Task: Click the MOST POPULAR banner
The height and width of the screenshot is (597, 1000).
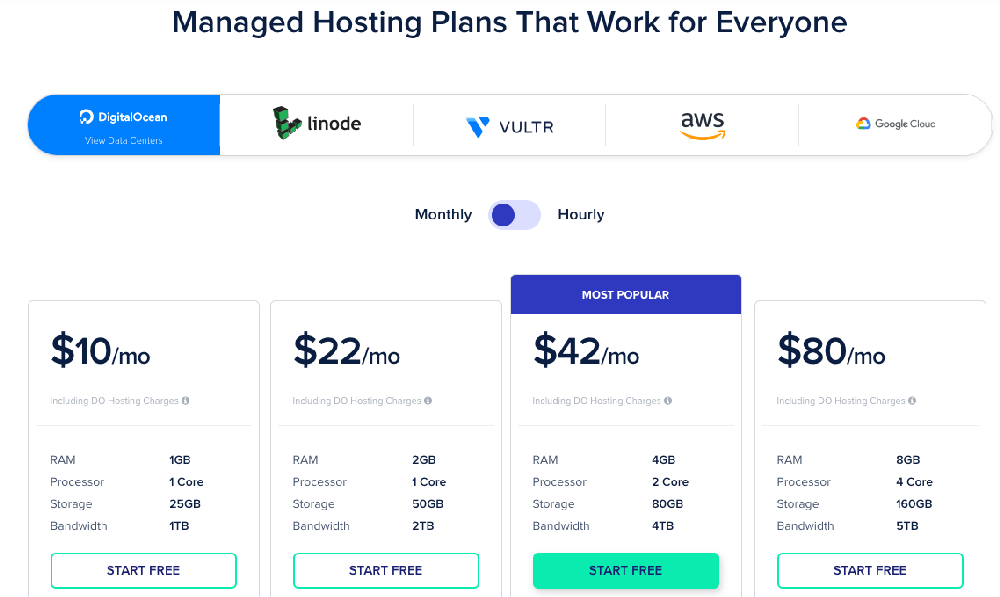Action: [x=625, y=294]
